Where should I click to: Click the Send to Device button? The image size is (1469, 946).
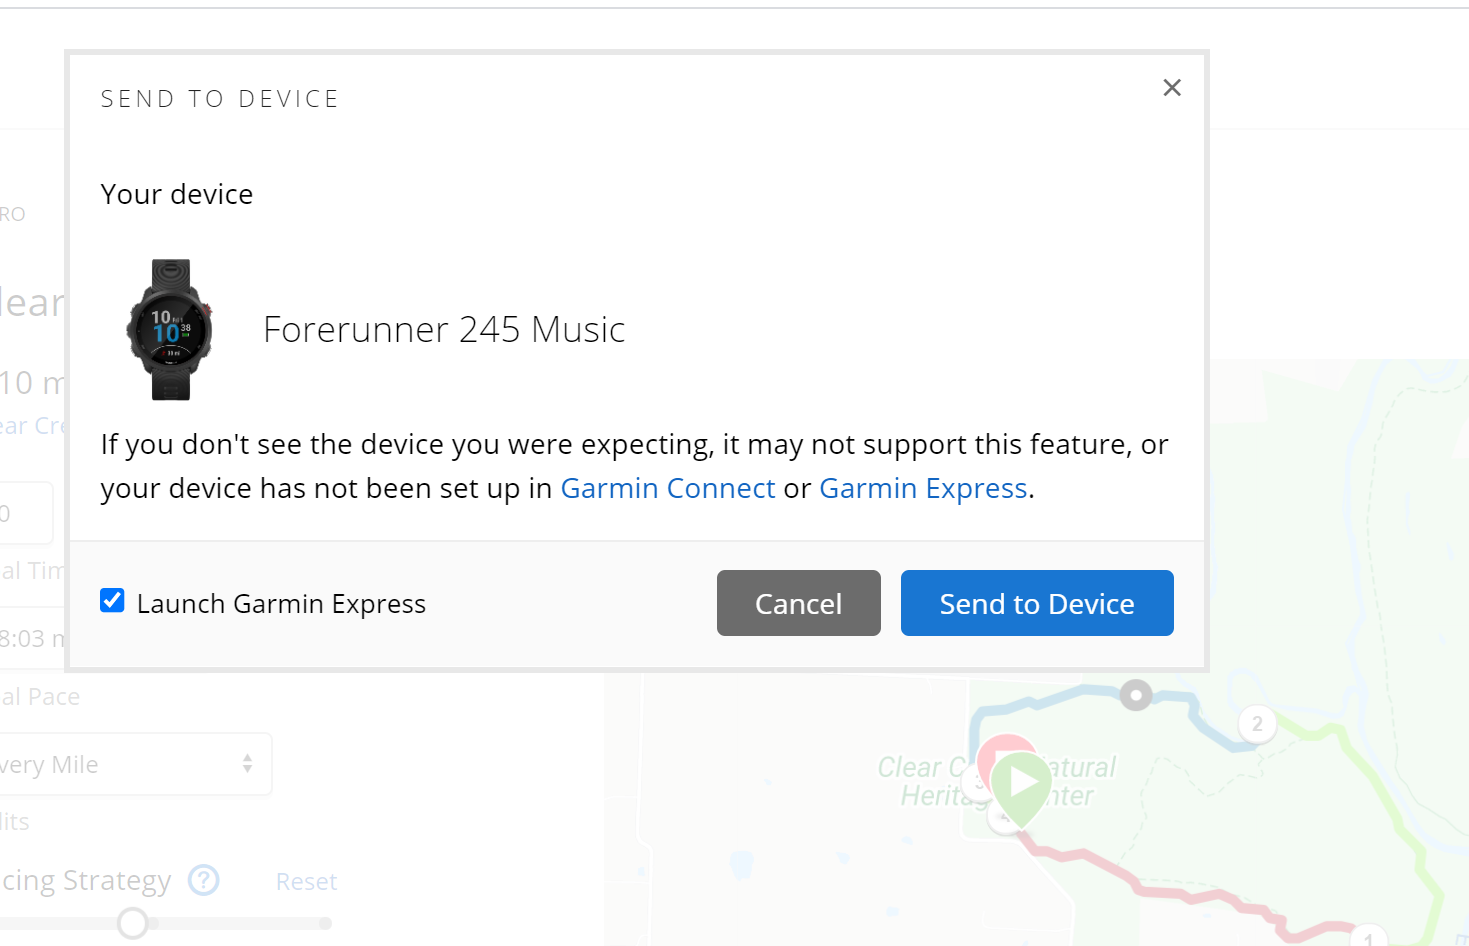pyautogui.click(x=1037, y=603)
